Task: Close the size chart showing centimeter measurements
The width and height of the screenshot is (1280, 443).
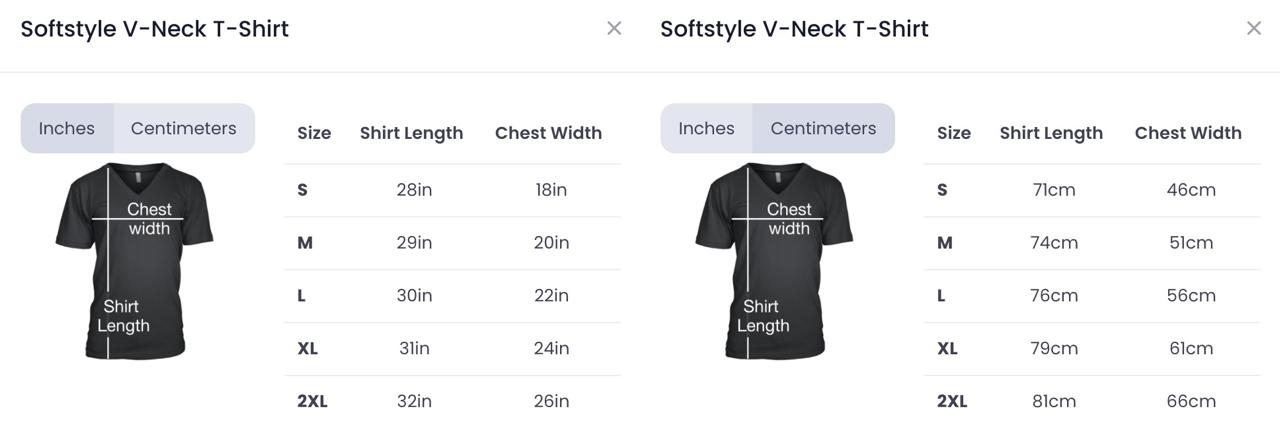Action: (x=1254, y=29)
